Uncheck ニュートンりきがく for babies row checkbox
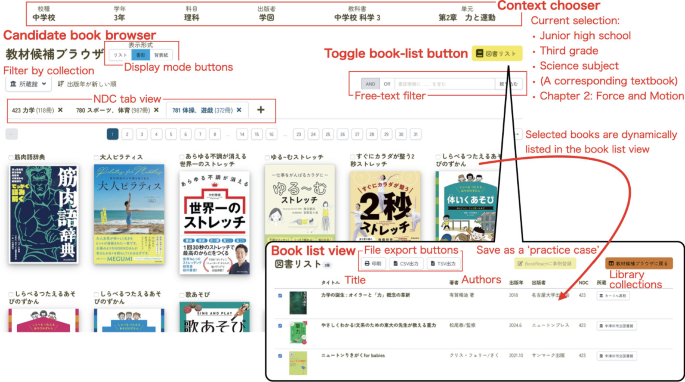Viewport: 685px width, 382px height. click(x=280, y=356)
